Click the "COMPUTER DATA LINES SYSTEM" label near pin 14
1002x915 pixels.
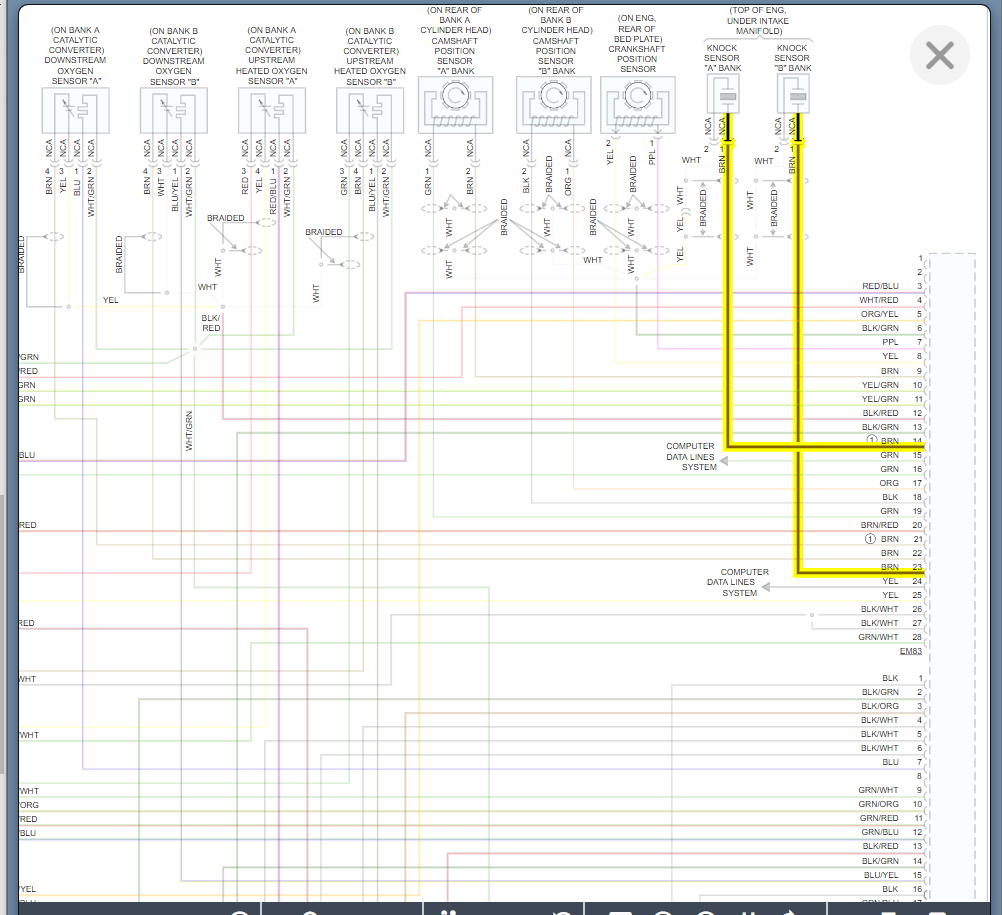click(691, 456)
